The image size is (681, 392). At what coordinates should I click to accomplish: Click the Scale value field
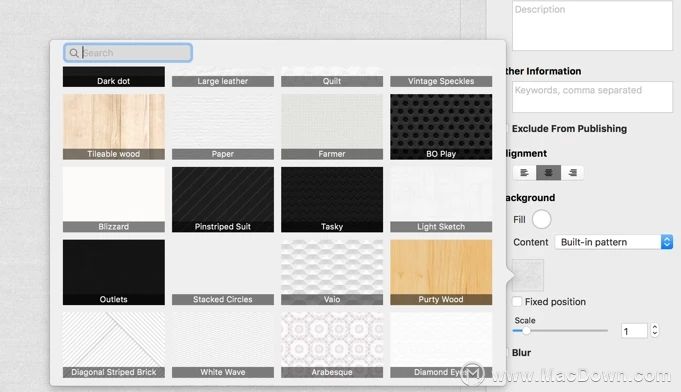tap(634, 331)
